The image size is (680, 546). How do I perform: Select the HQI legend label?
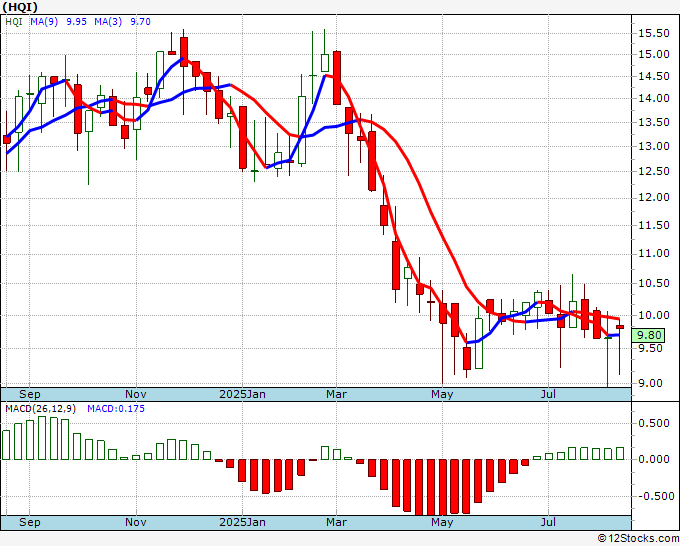pyautogui.click(x=14, y=22)
